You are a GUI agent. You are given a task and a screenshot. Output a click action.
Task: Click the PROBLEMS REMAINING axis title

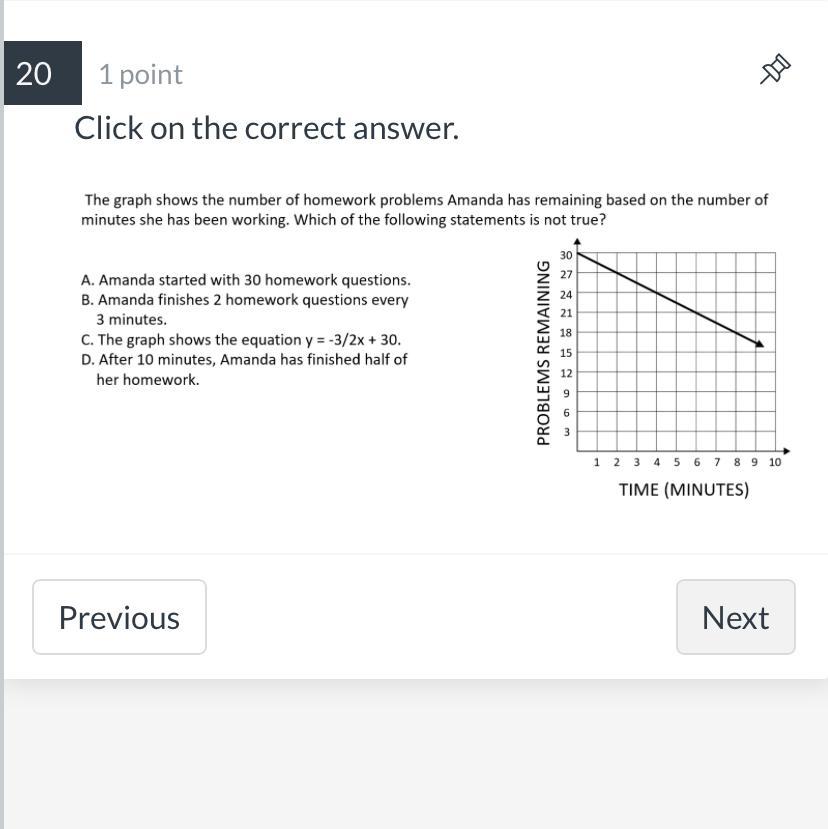point(543,353)
